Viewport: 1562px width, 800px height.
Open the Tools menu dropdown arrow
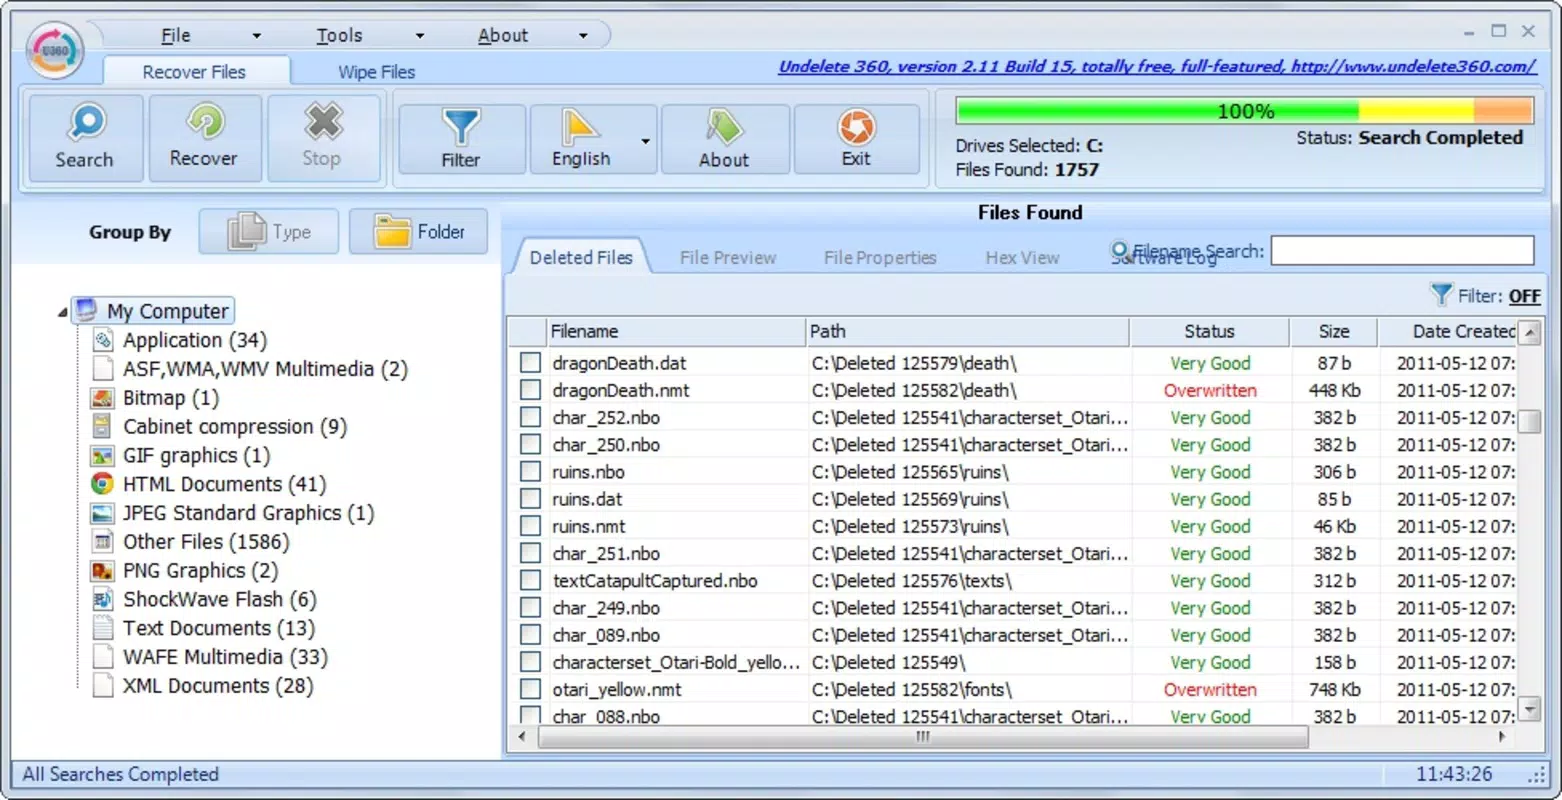(x=420, y=36)
